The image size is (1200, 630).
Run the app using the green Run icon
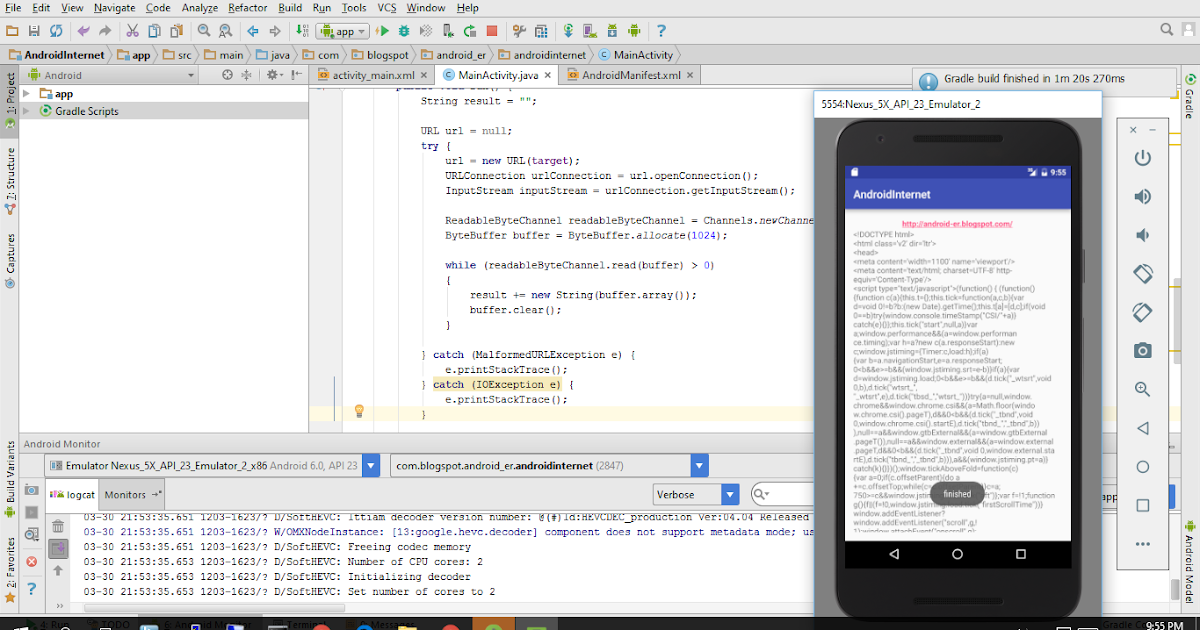coord(384,31)
